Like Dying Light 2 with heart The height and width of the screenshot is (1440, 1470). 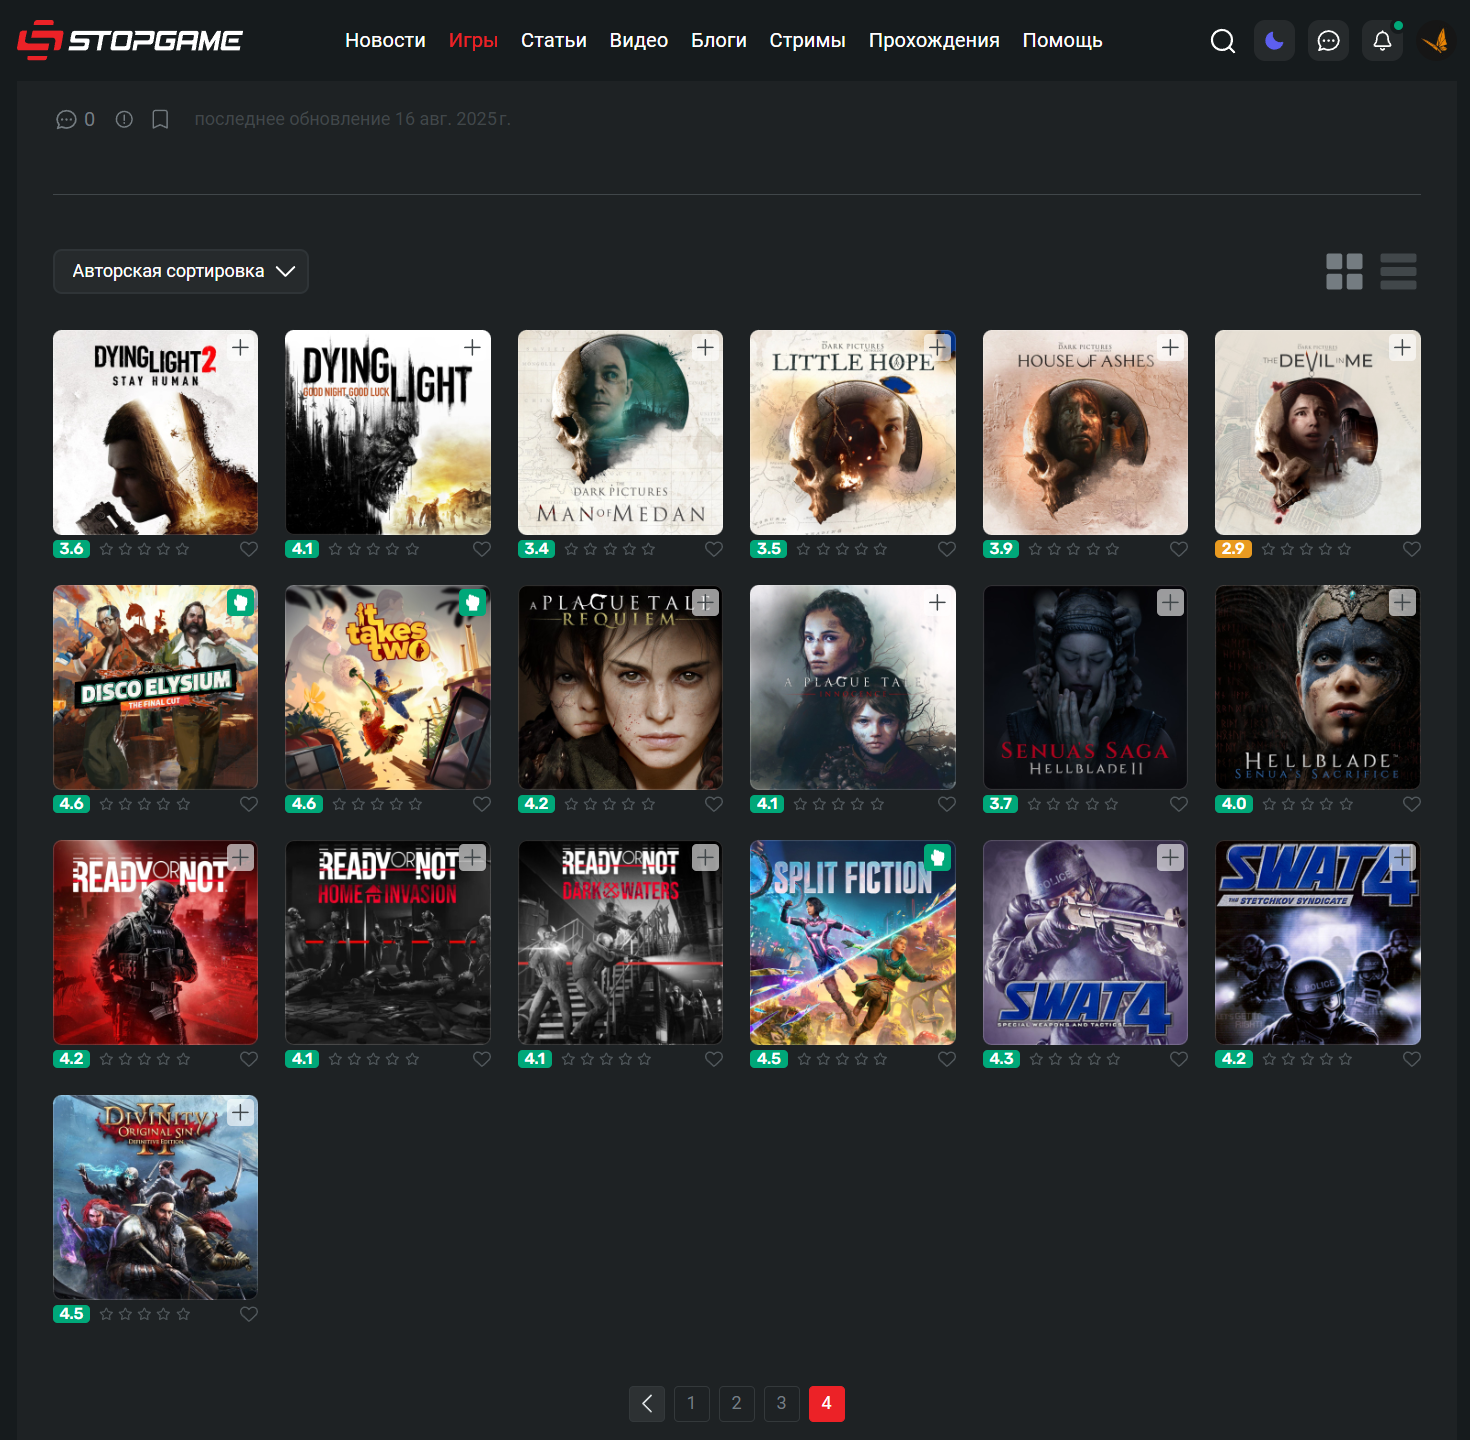coord(249,549)
